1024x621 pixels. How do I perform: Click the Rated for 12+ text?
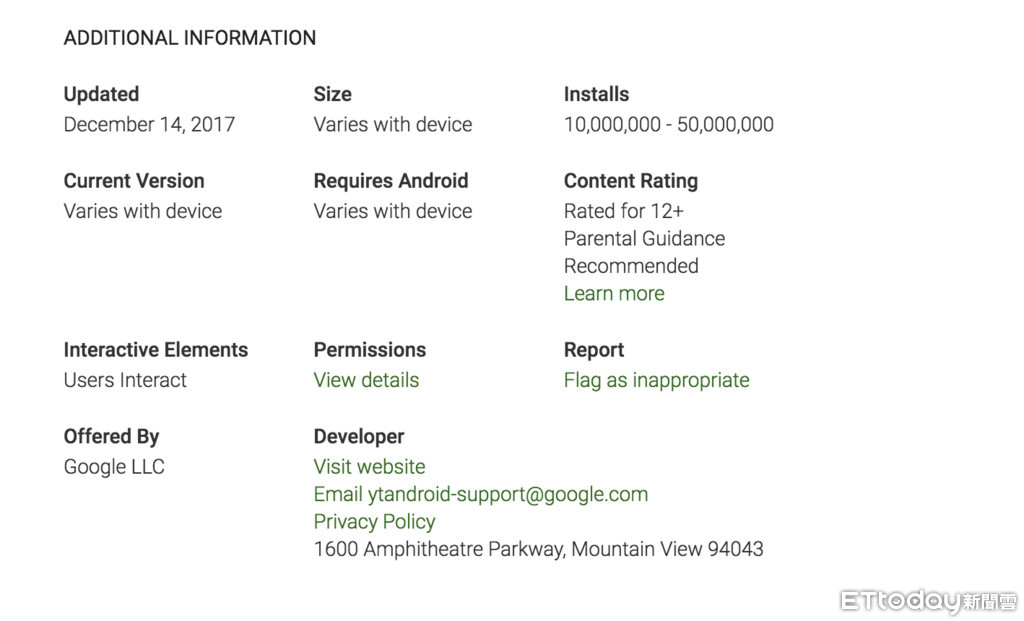pyautogui.click(x=624, y=211)
